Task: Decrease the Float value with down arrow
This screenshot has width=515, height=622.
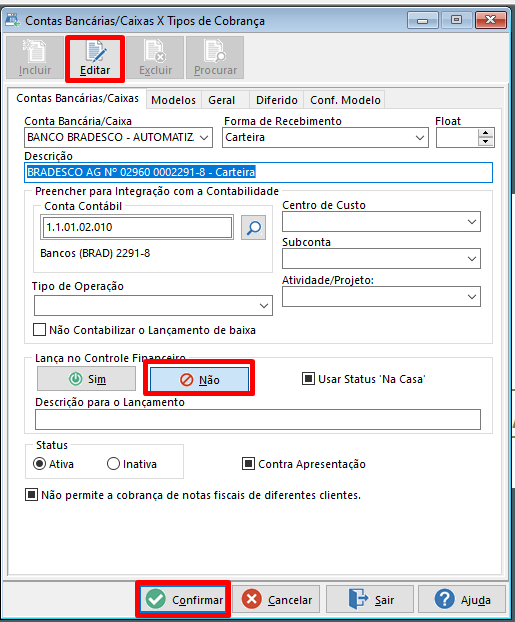Action: point(486,142)
